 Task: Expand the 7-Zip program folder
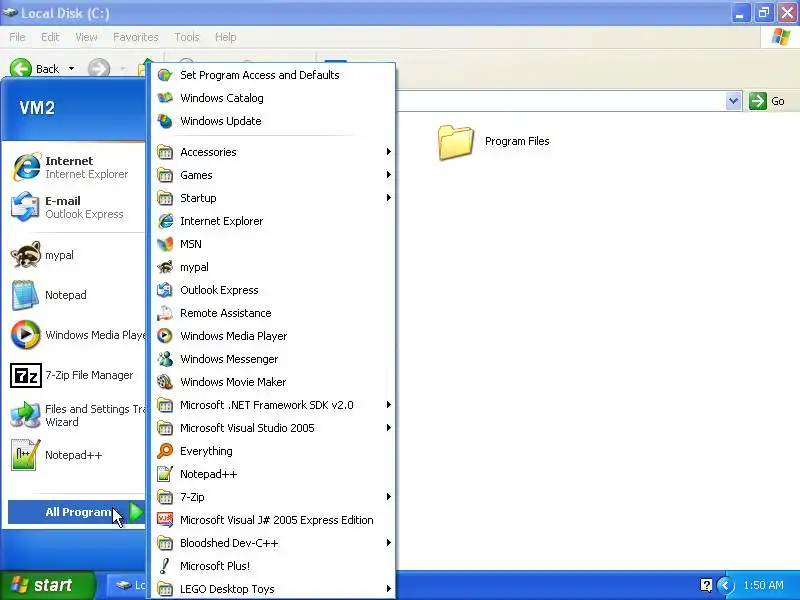[271, 497]
